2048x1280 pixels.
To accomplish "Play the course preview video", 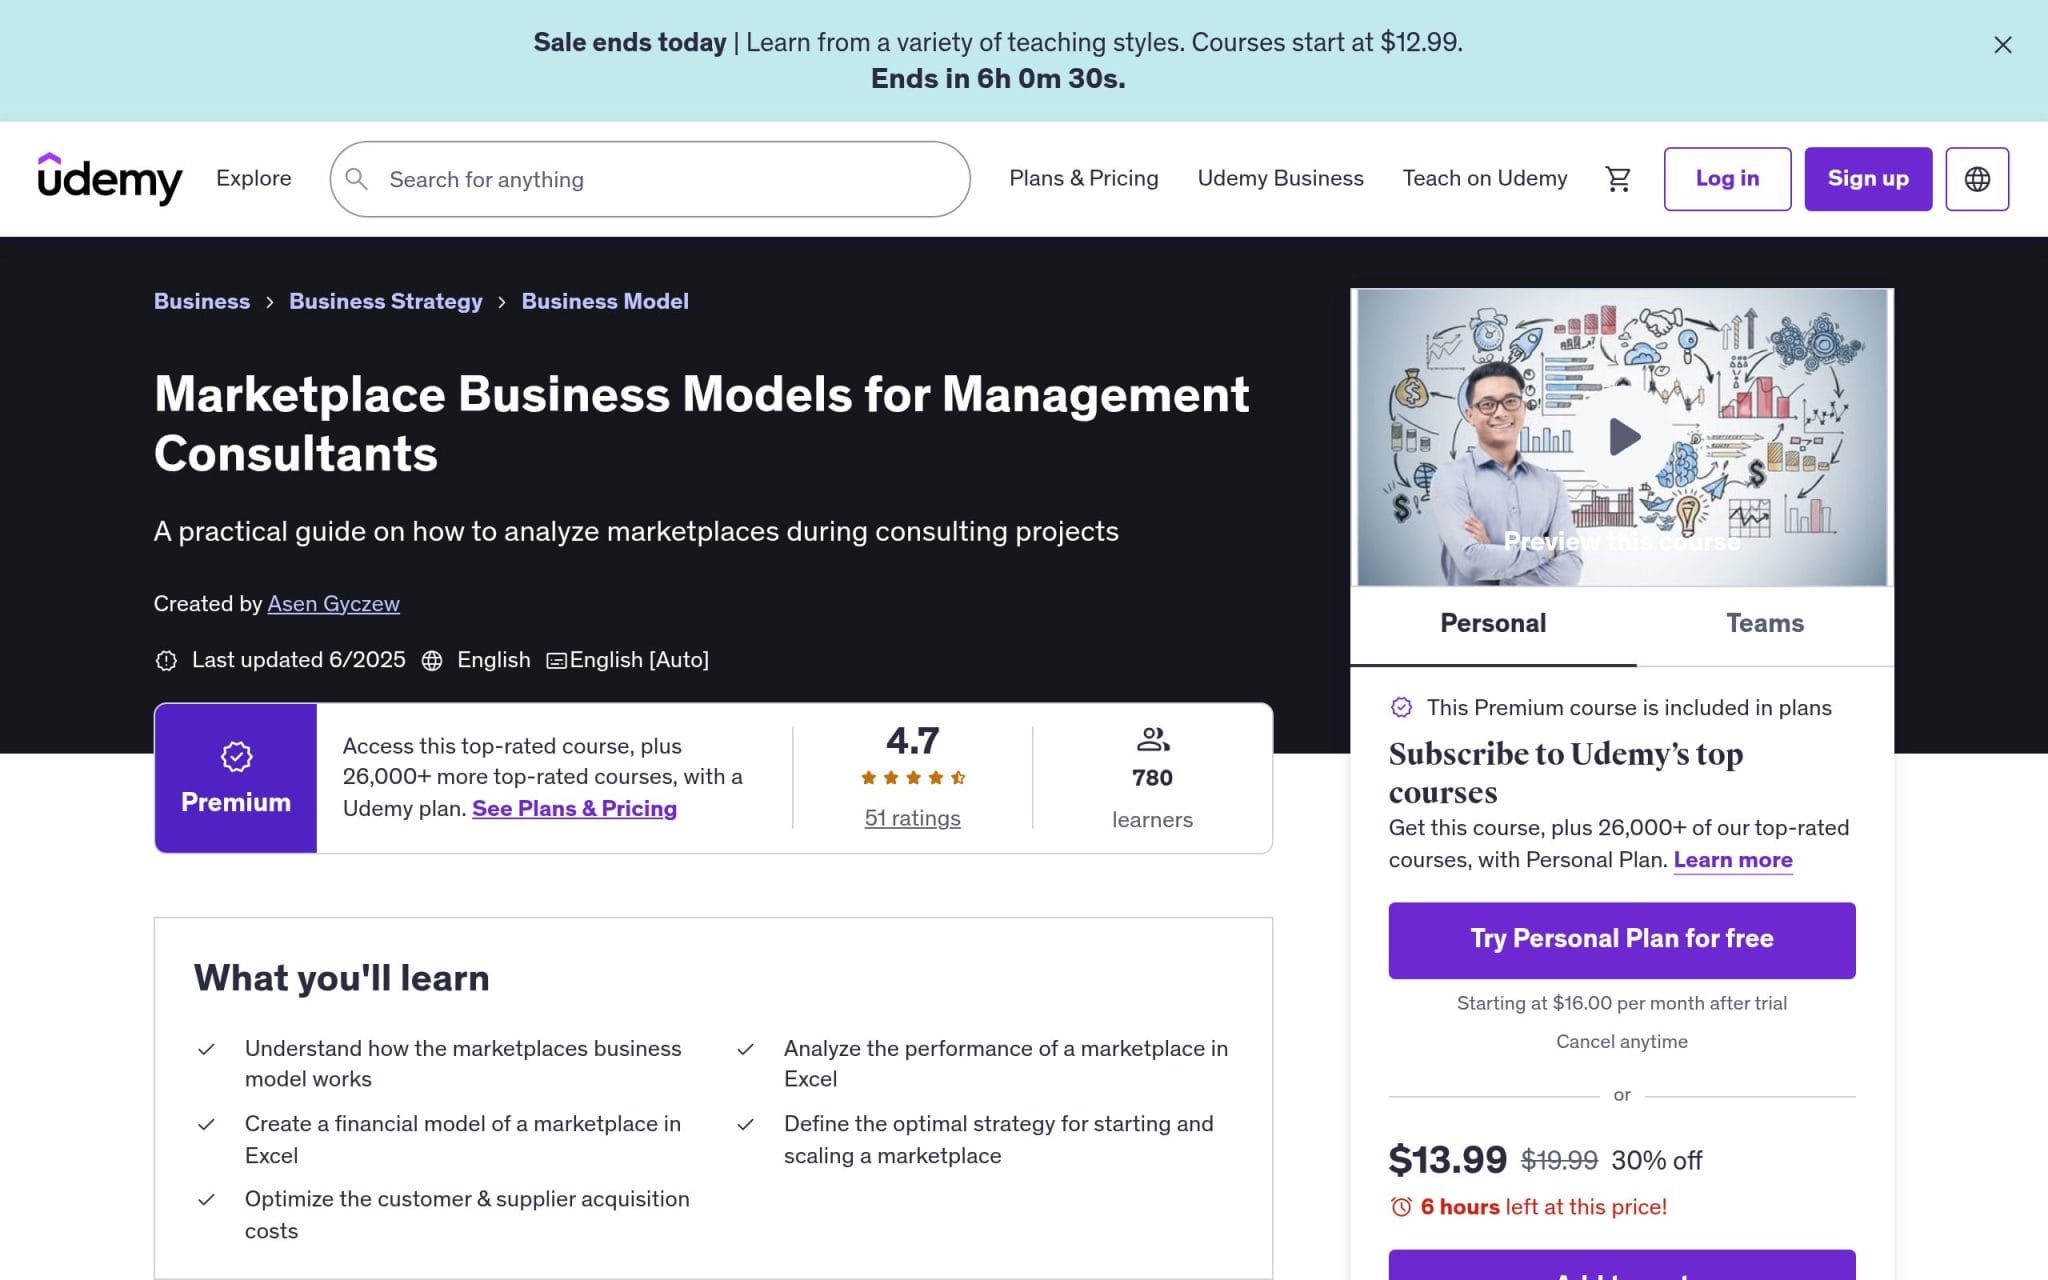I will tap(1623, 437).
